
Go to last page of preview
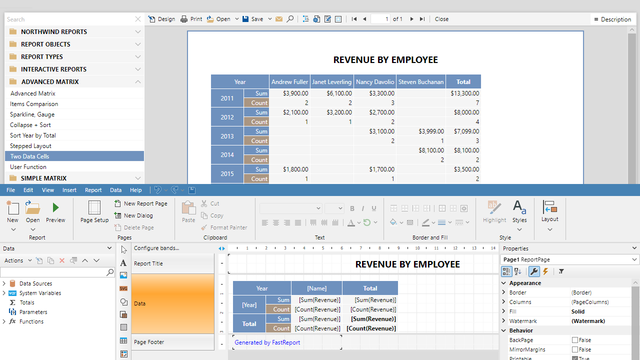pos(422,19)
